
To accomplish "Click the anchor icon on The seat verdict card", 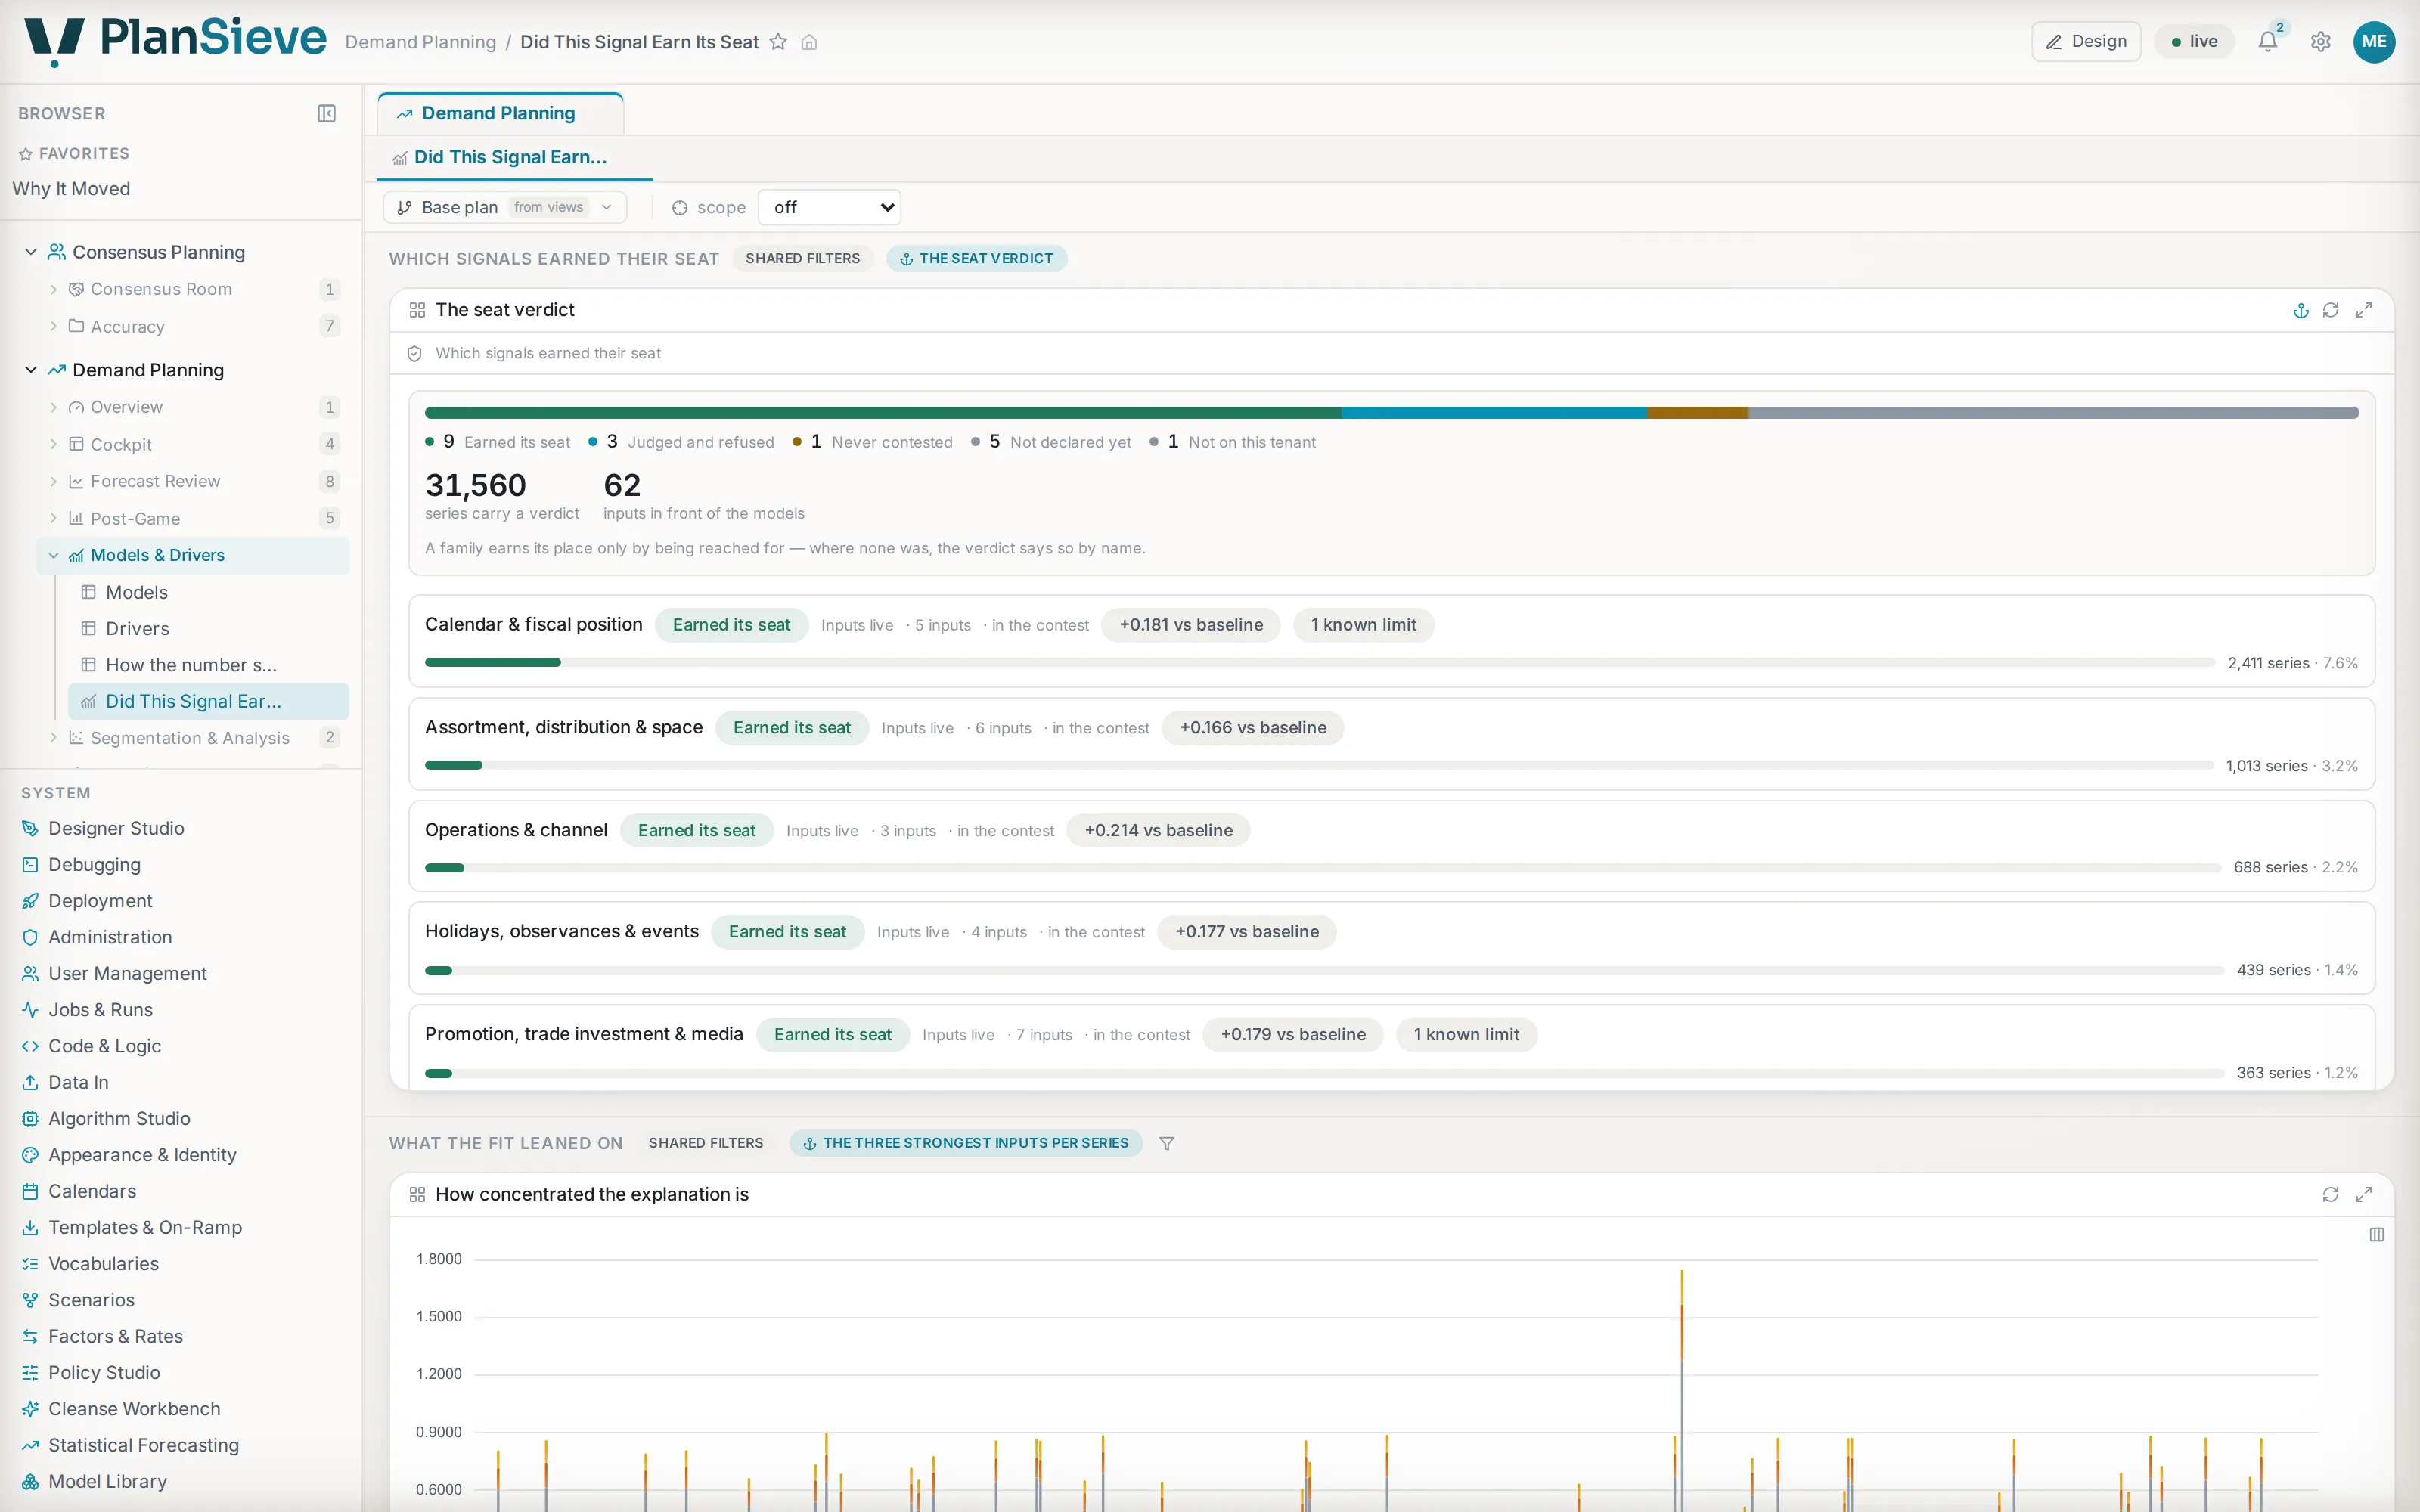I will 2300,310.
